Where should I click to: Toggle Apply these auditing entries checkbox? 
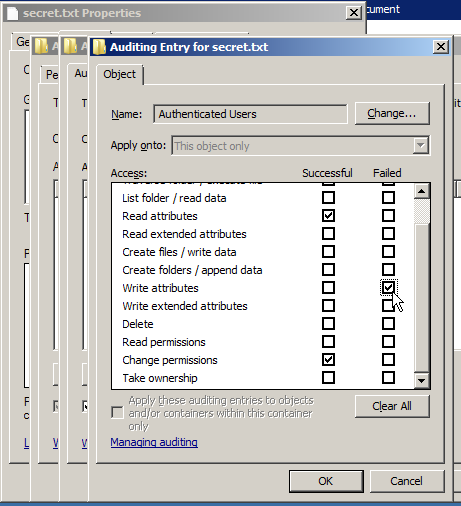click(117, 413)
